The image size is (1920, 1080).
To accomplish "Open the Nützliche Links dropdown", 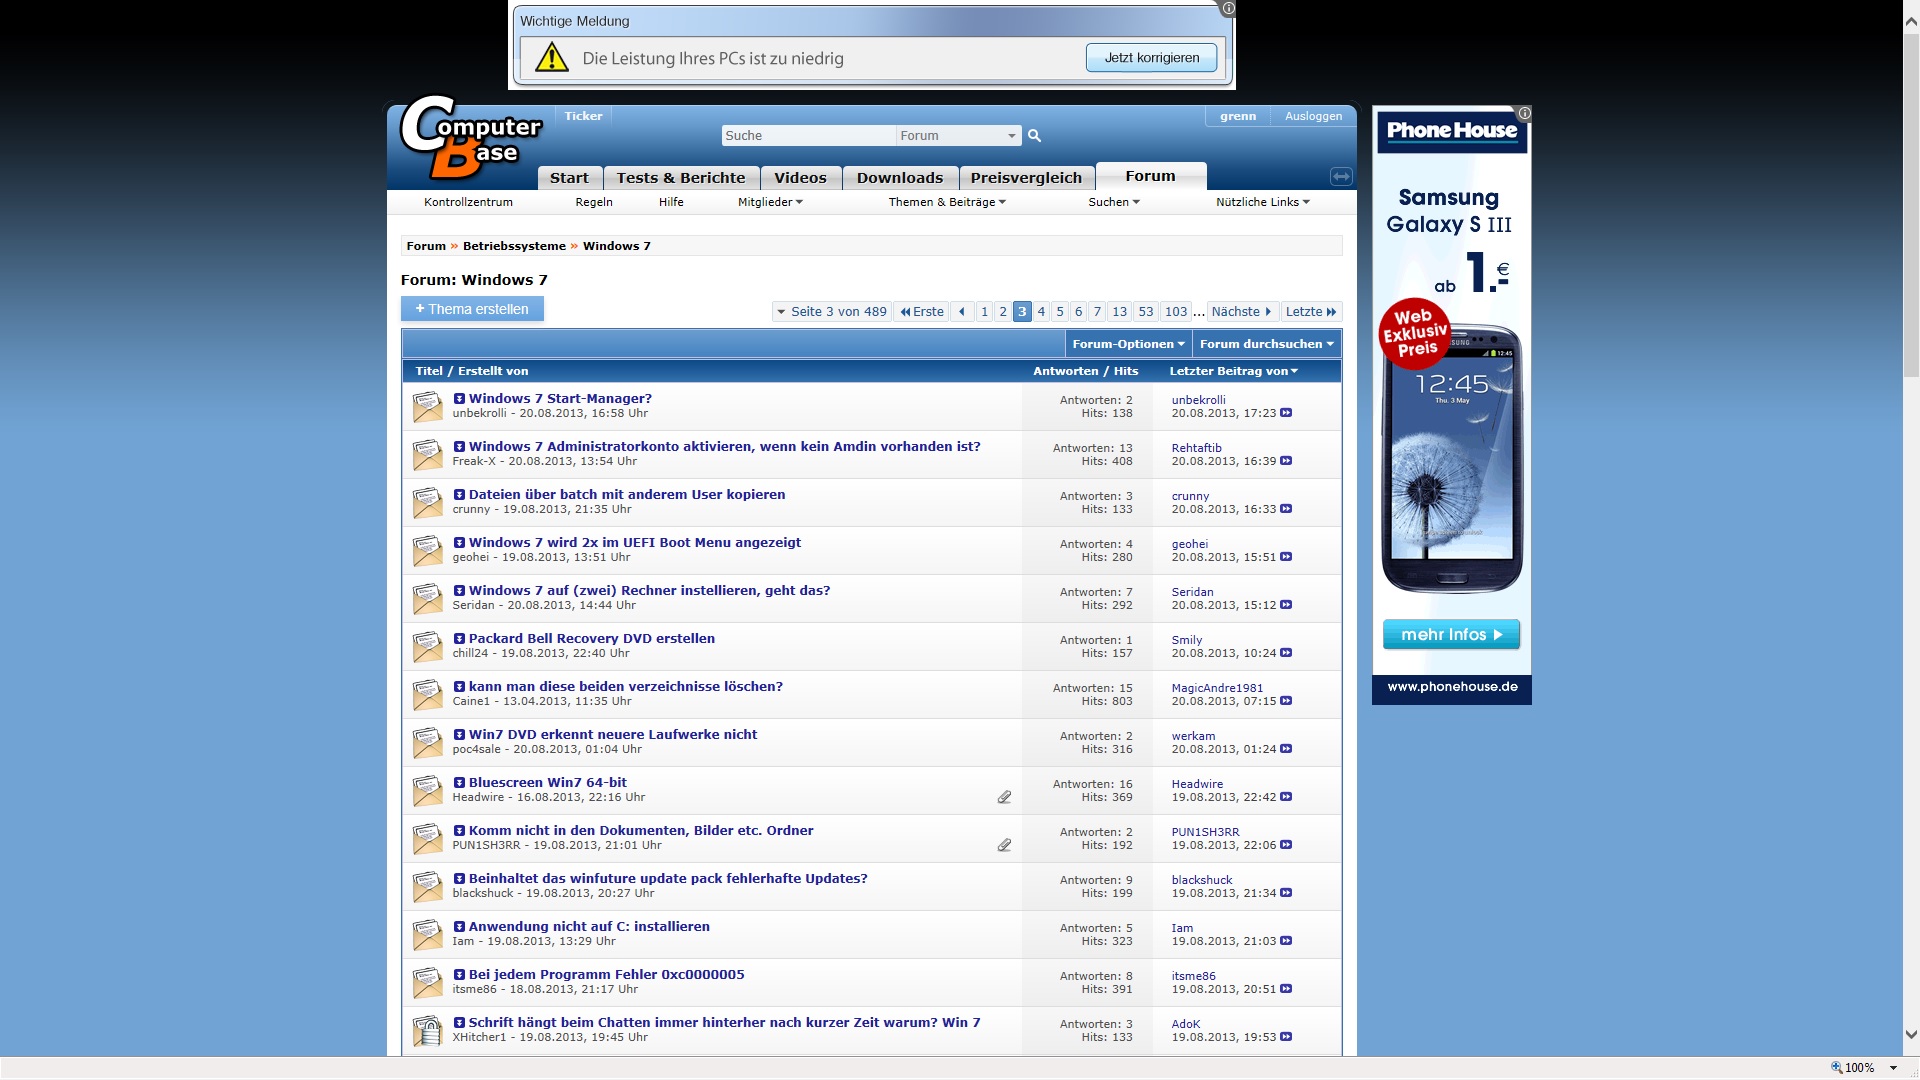I will coord(1262,202).
